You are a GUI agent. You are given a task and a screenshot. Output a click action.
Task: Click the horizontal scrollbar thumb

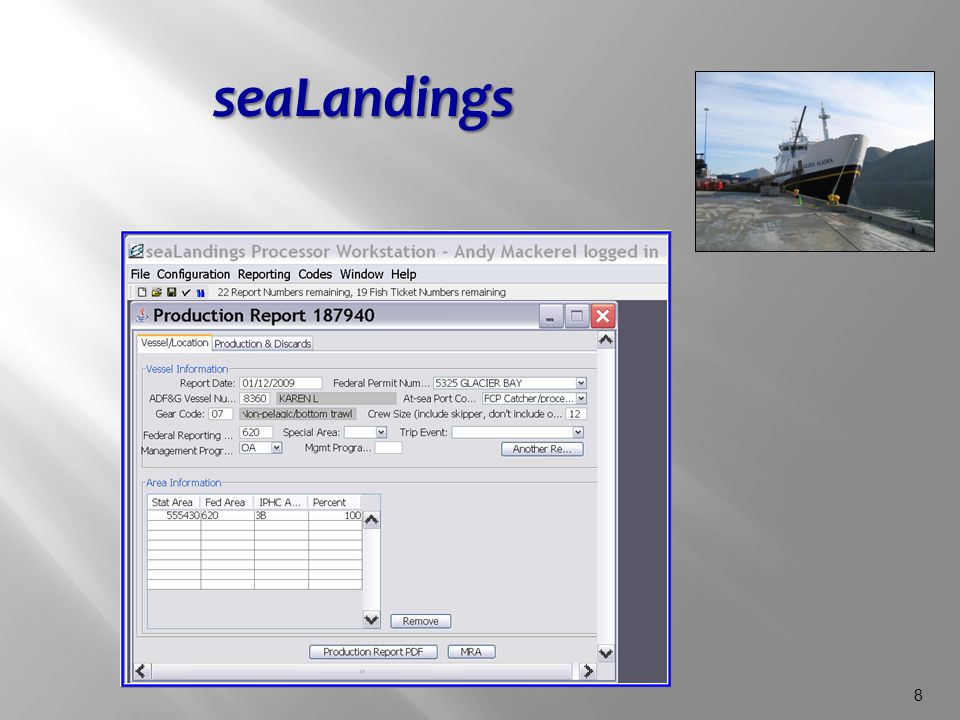click(x=362, y=671)
